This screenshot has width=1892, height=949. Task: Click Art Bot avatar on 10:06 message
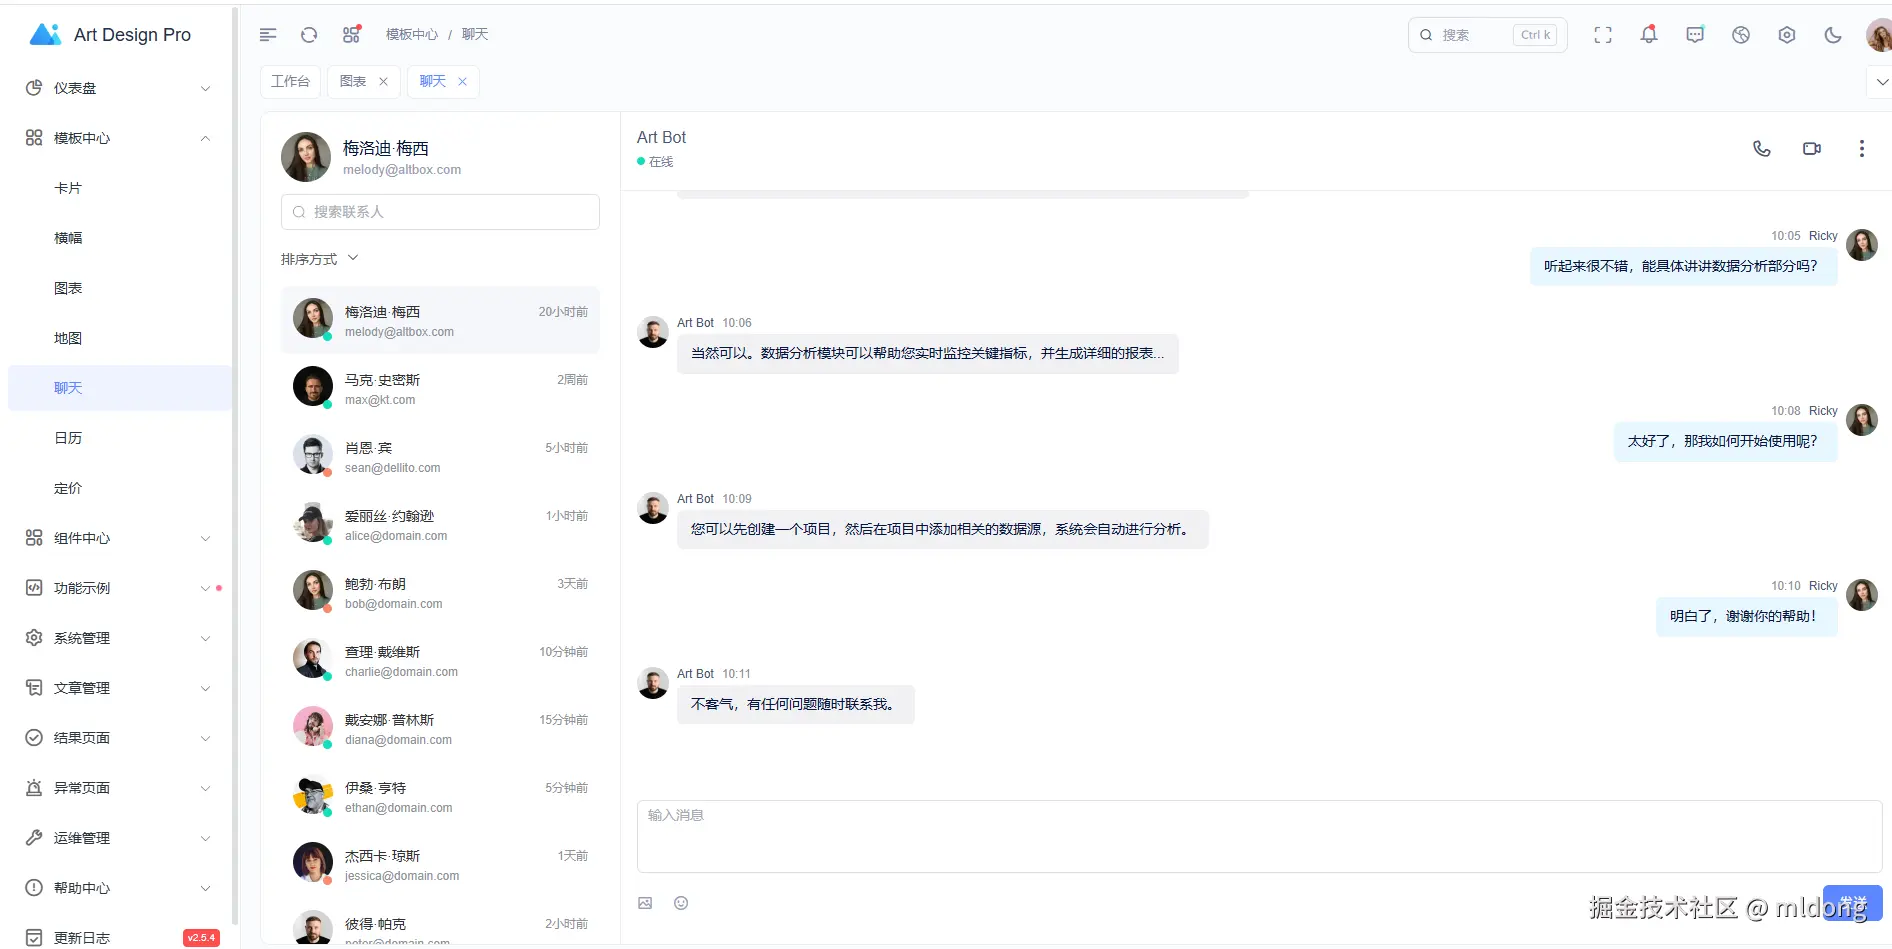coord(653,332)
